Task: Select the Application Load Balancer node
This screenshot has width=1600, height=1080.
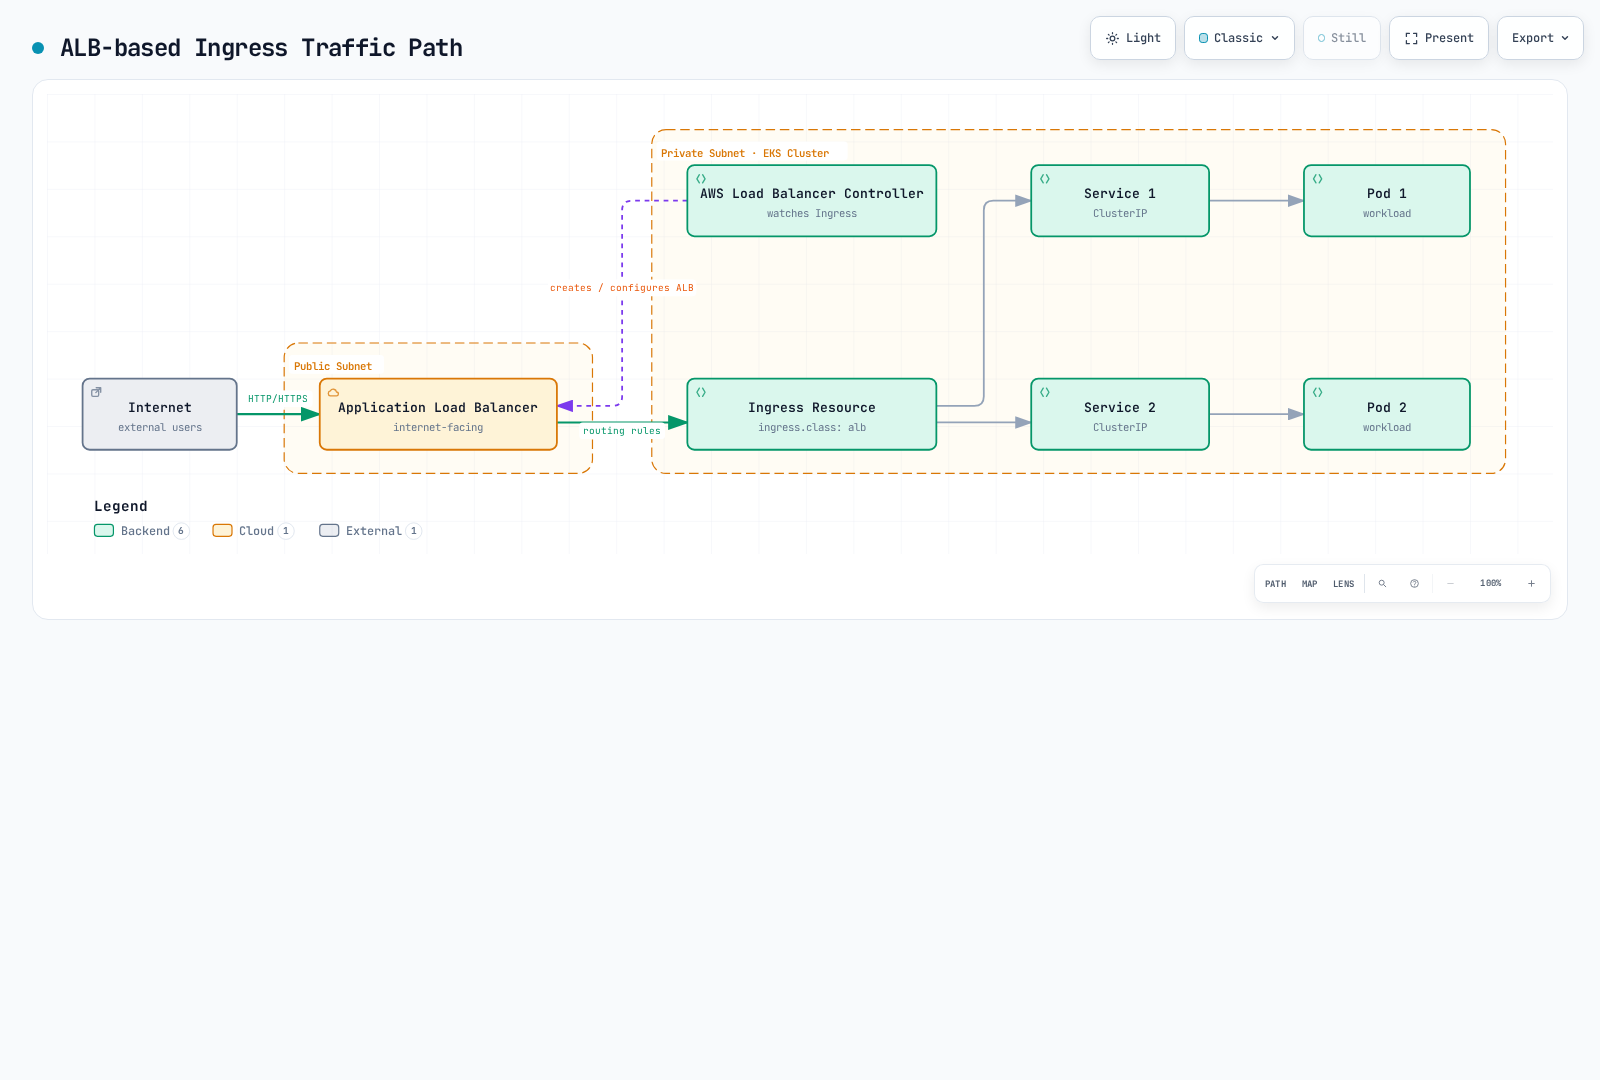Action: pyautogui.click(x=438, y=414)
